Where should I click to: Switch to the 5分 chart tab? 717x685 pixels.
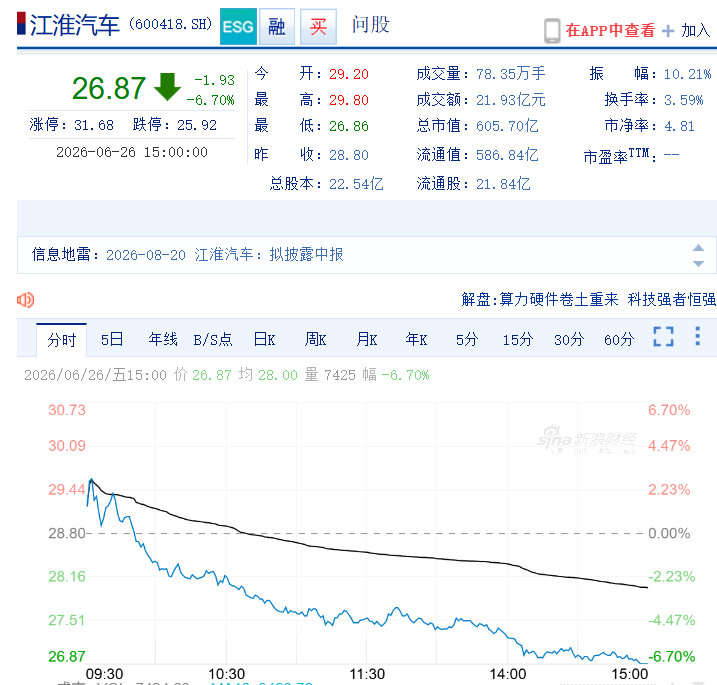(467, 339)
